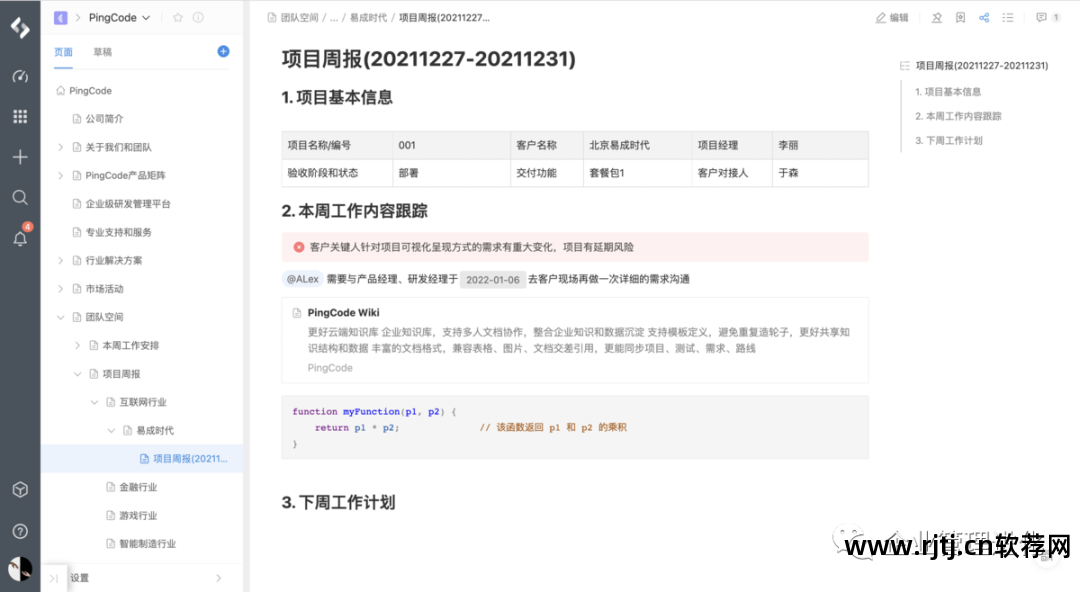Collapse the 易成时代 tree node
This screenshot has width=1080, height=592.
(111, 430)
